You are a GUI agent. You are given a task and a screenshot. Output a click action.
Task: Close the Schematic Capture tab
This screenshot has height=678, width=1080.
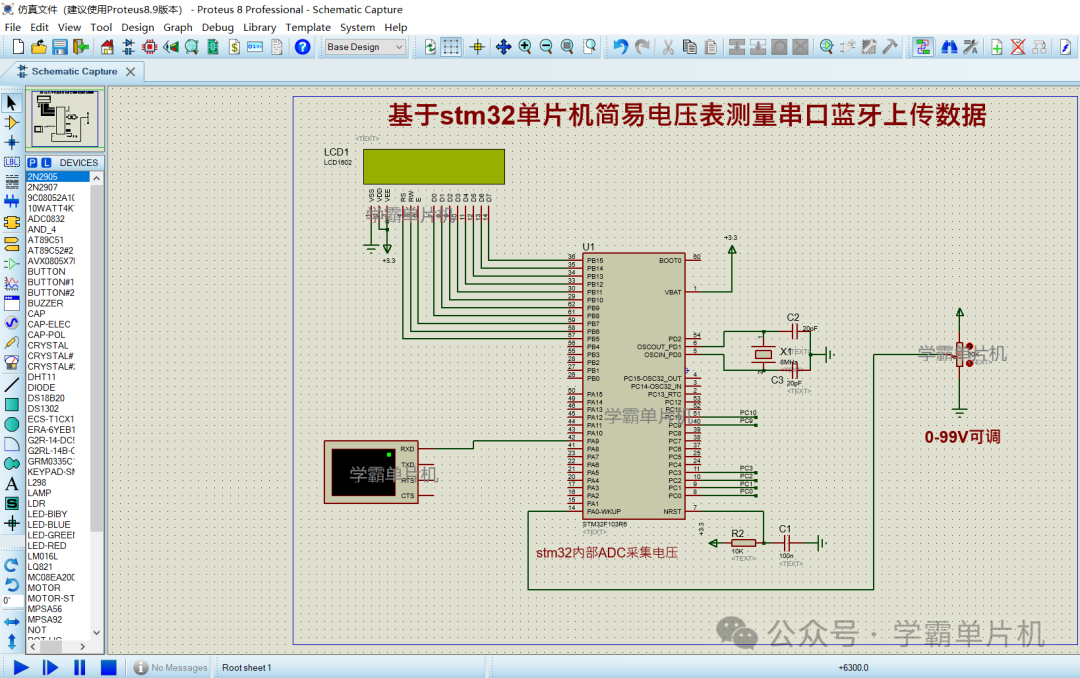[130, 72]
